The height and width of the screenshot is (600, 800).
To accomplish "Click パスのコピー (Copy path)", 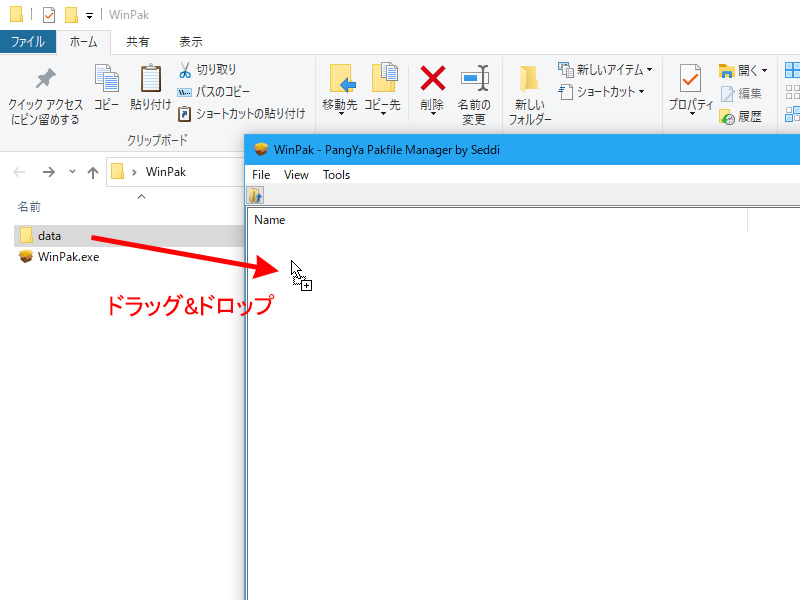I will click(213, 92).
